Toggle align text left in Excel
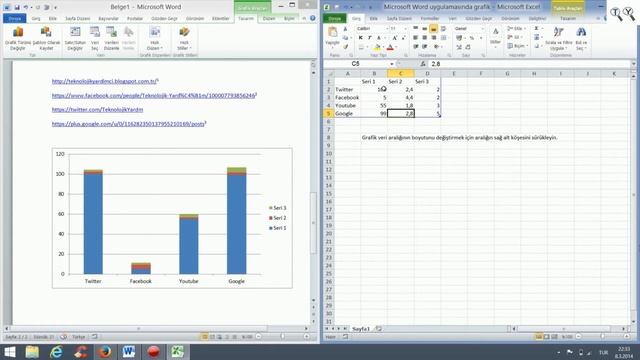The image size is (640, 360). pyautogui.click(x=416, y=38)
